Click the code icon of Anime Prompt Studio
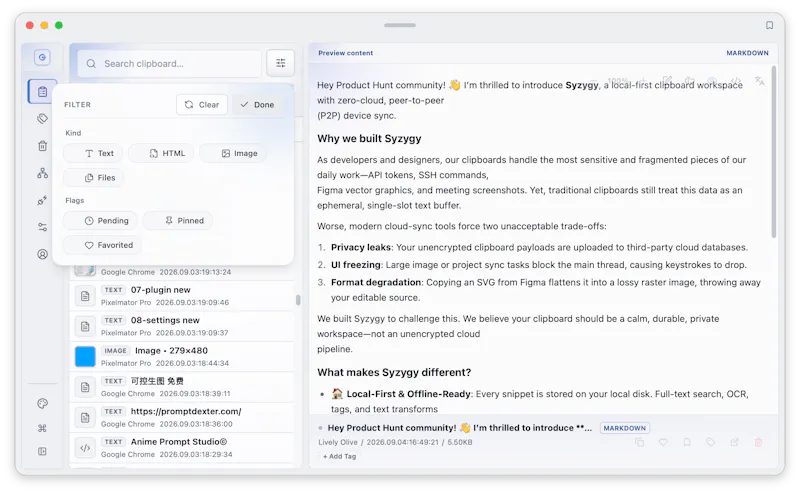 tap(85, 448)
